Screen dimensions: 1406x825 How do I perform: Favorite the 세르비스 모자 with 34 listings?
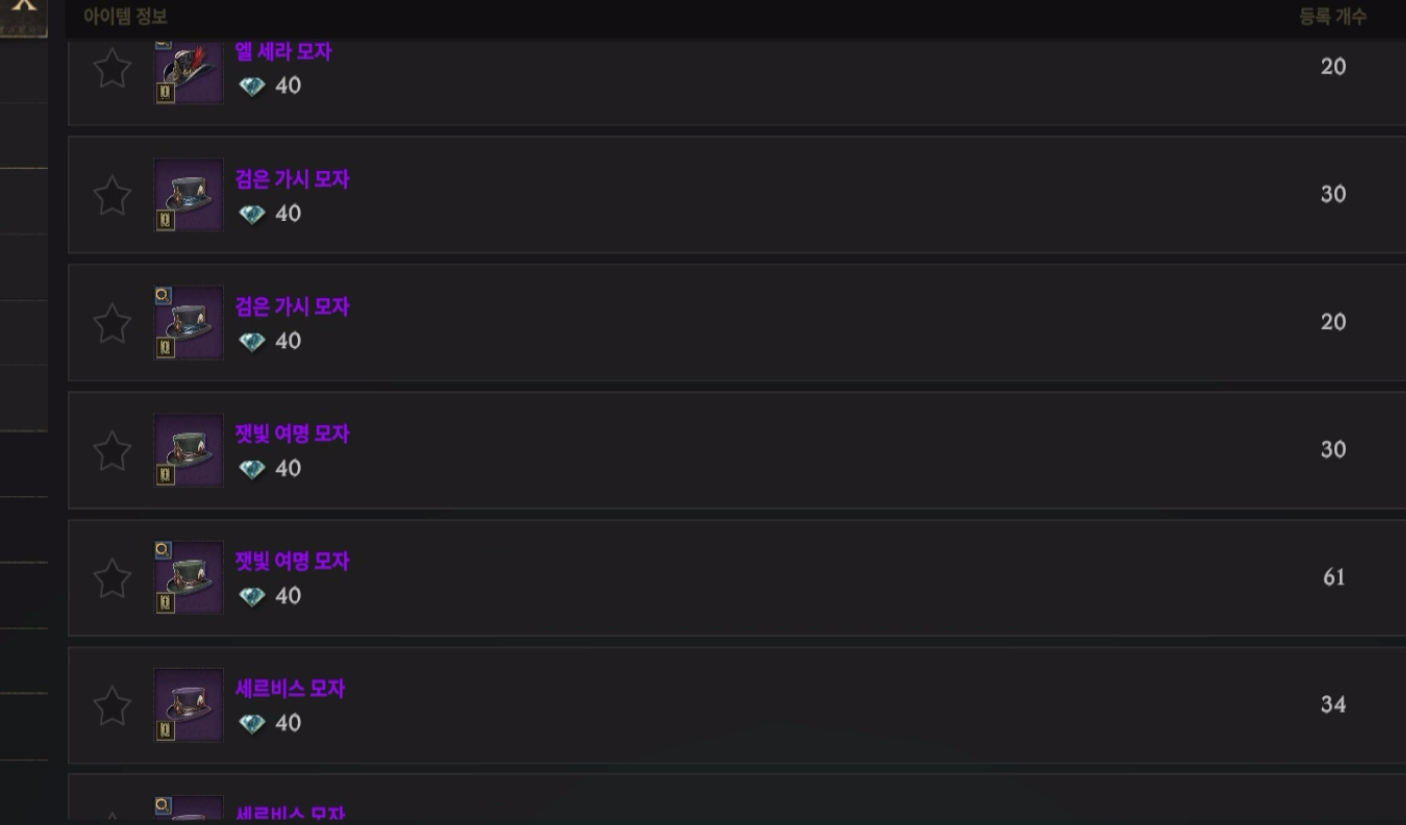click(x=112, y=706)
